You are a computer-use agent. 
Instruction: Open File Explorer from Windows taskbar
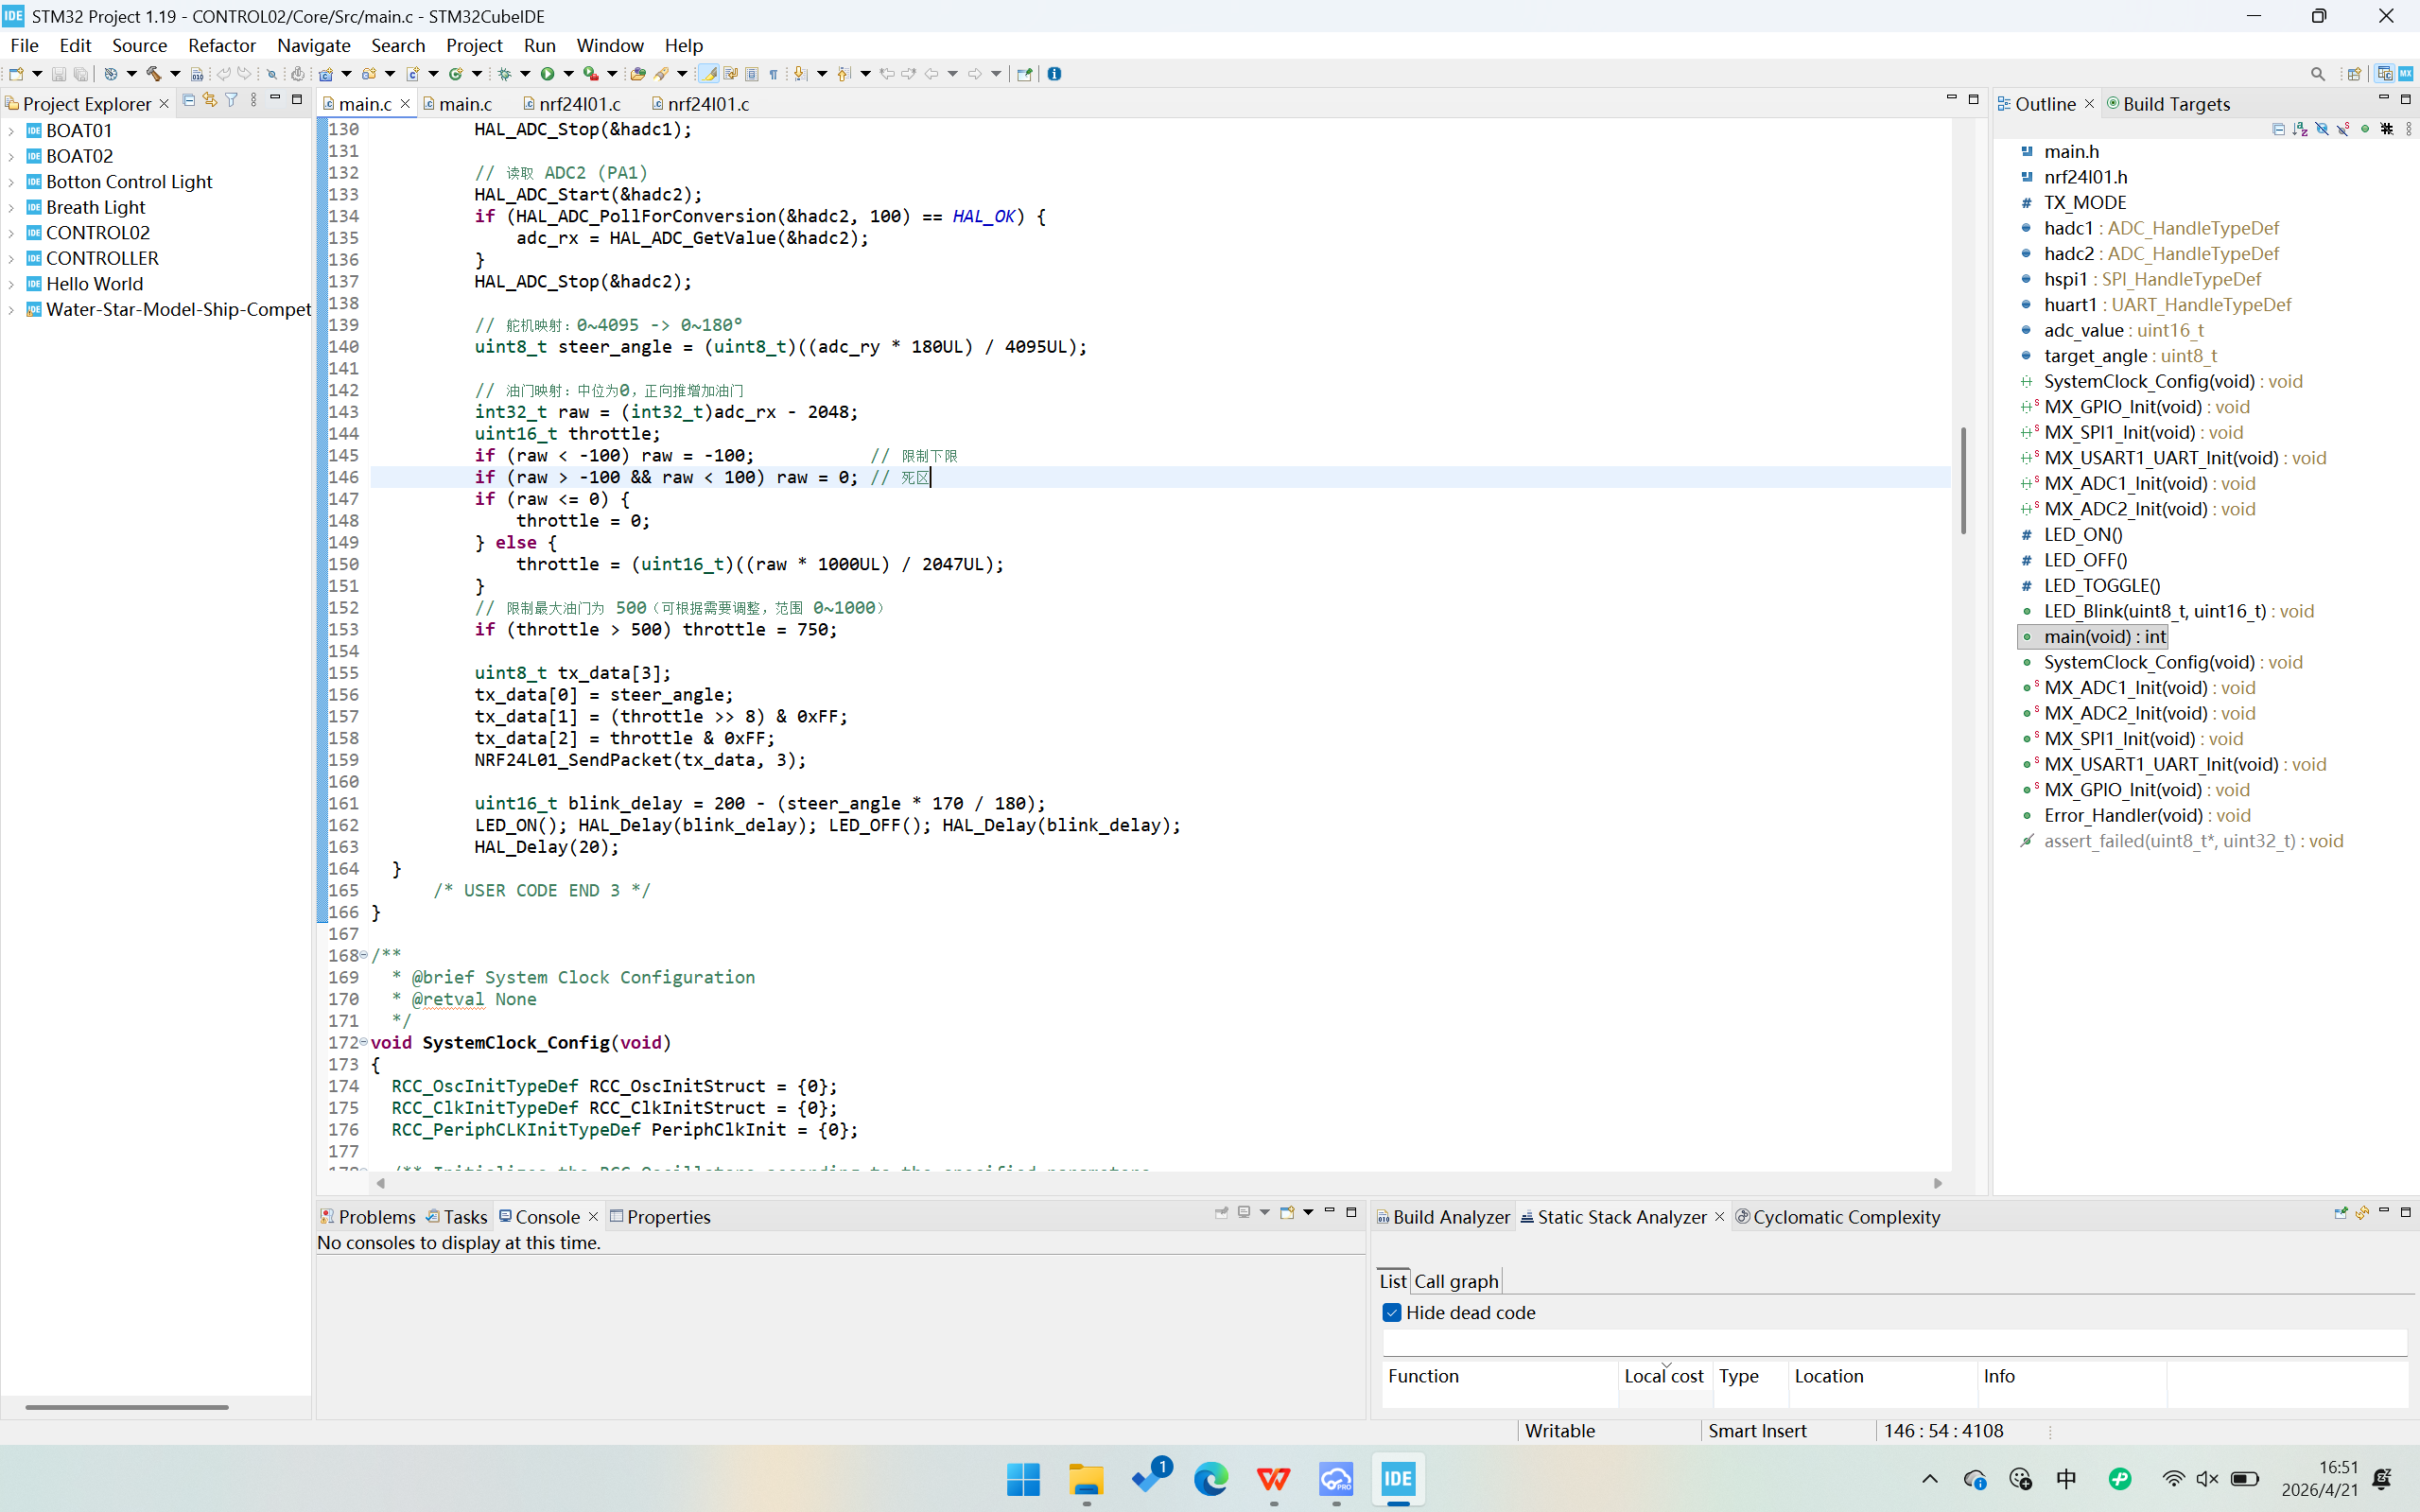1086,1479
